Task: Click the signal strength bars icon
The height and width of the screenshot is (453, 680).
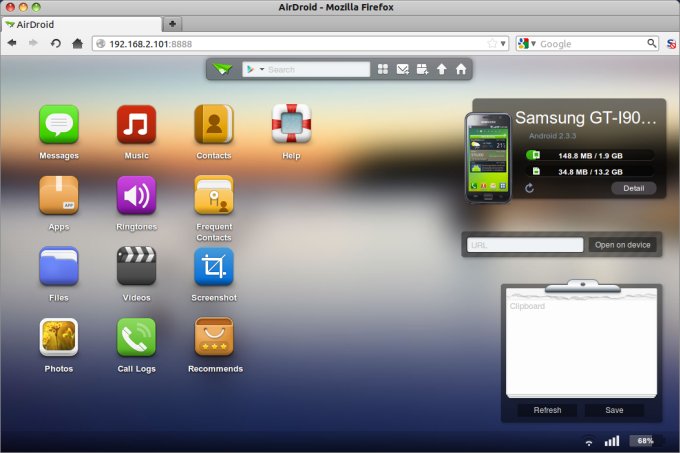Action: 612,441
